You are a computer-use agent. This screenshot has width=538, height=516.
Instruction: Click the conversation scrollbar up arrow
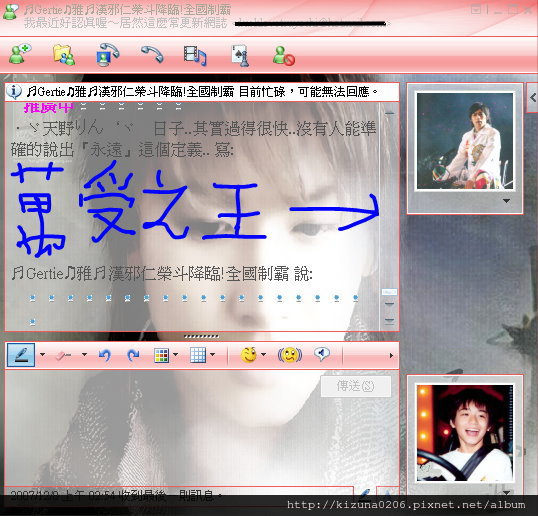click(389, 112)
